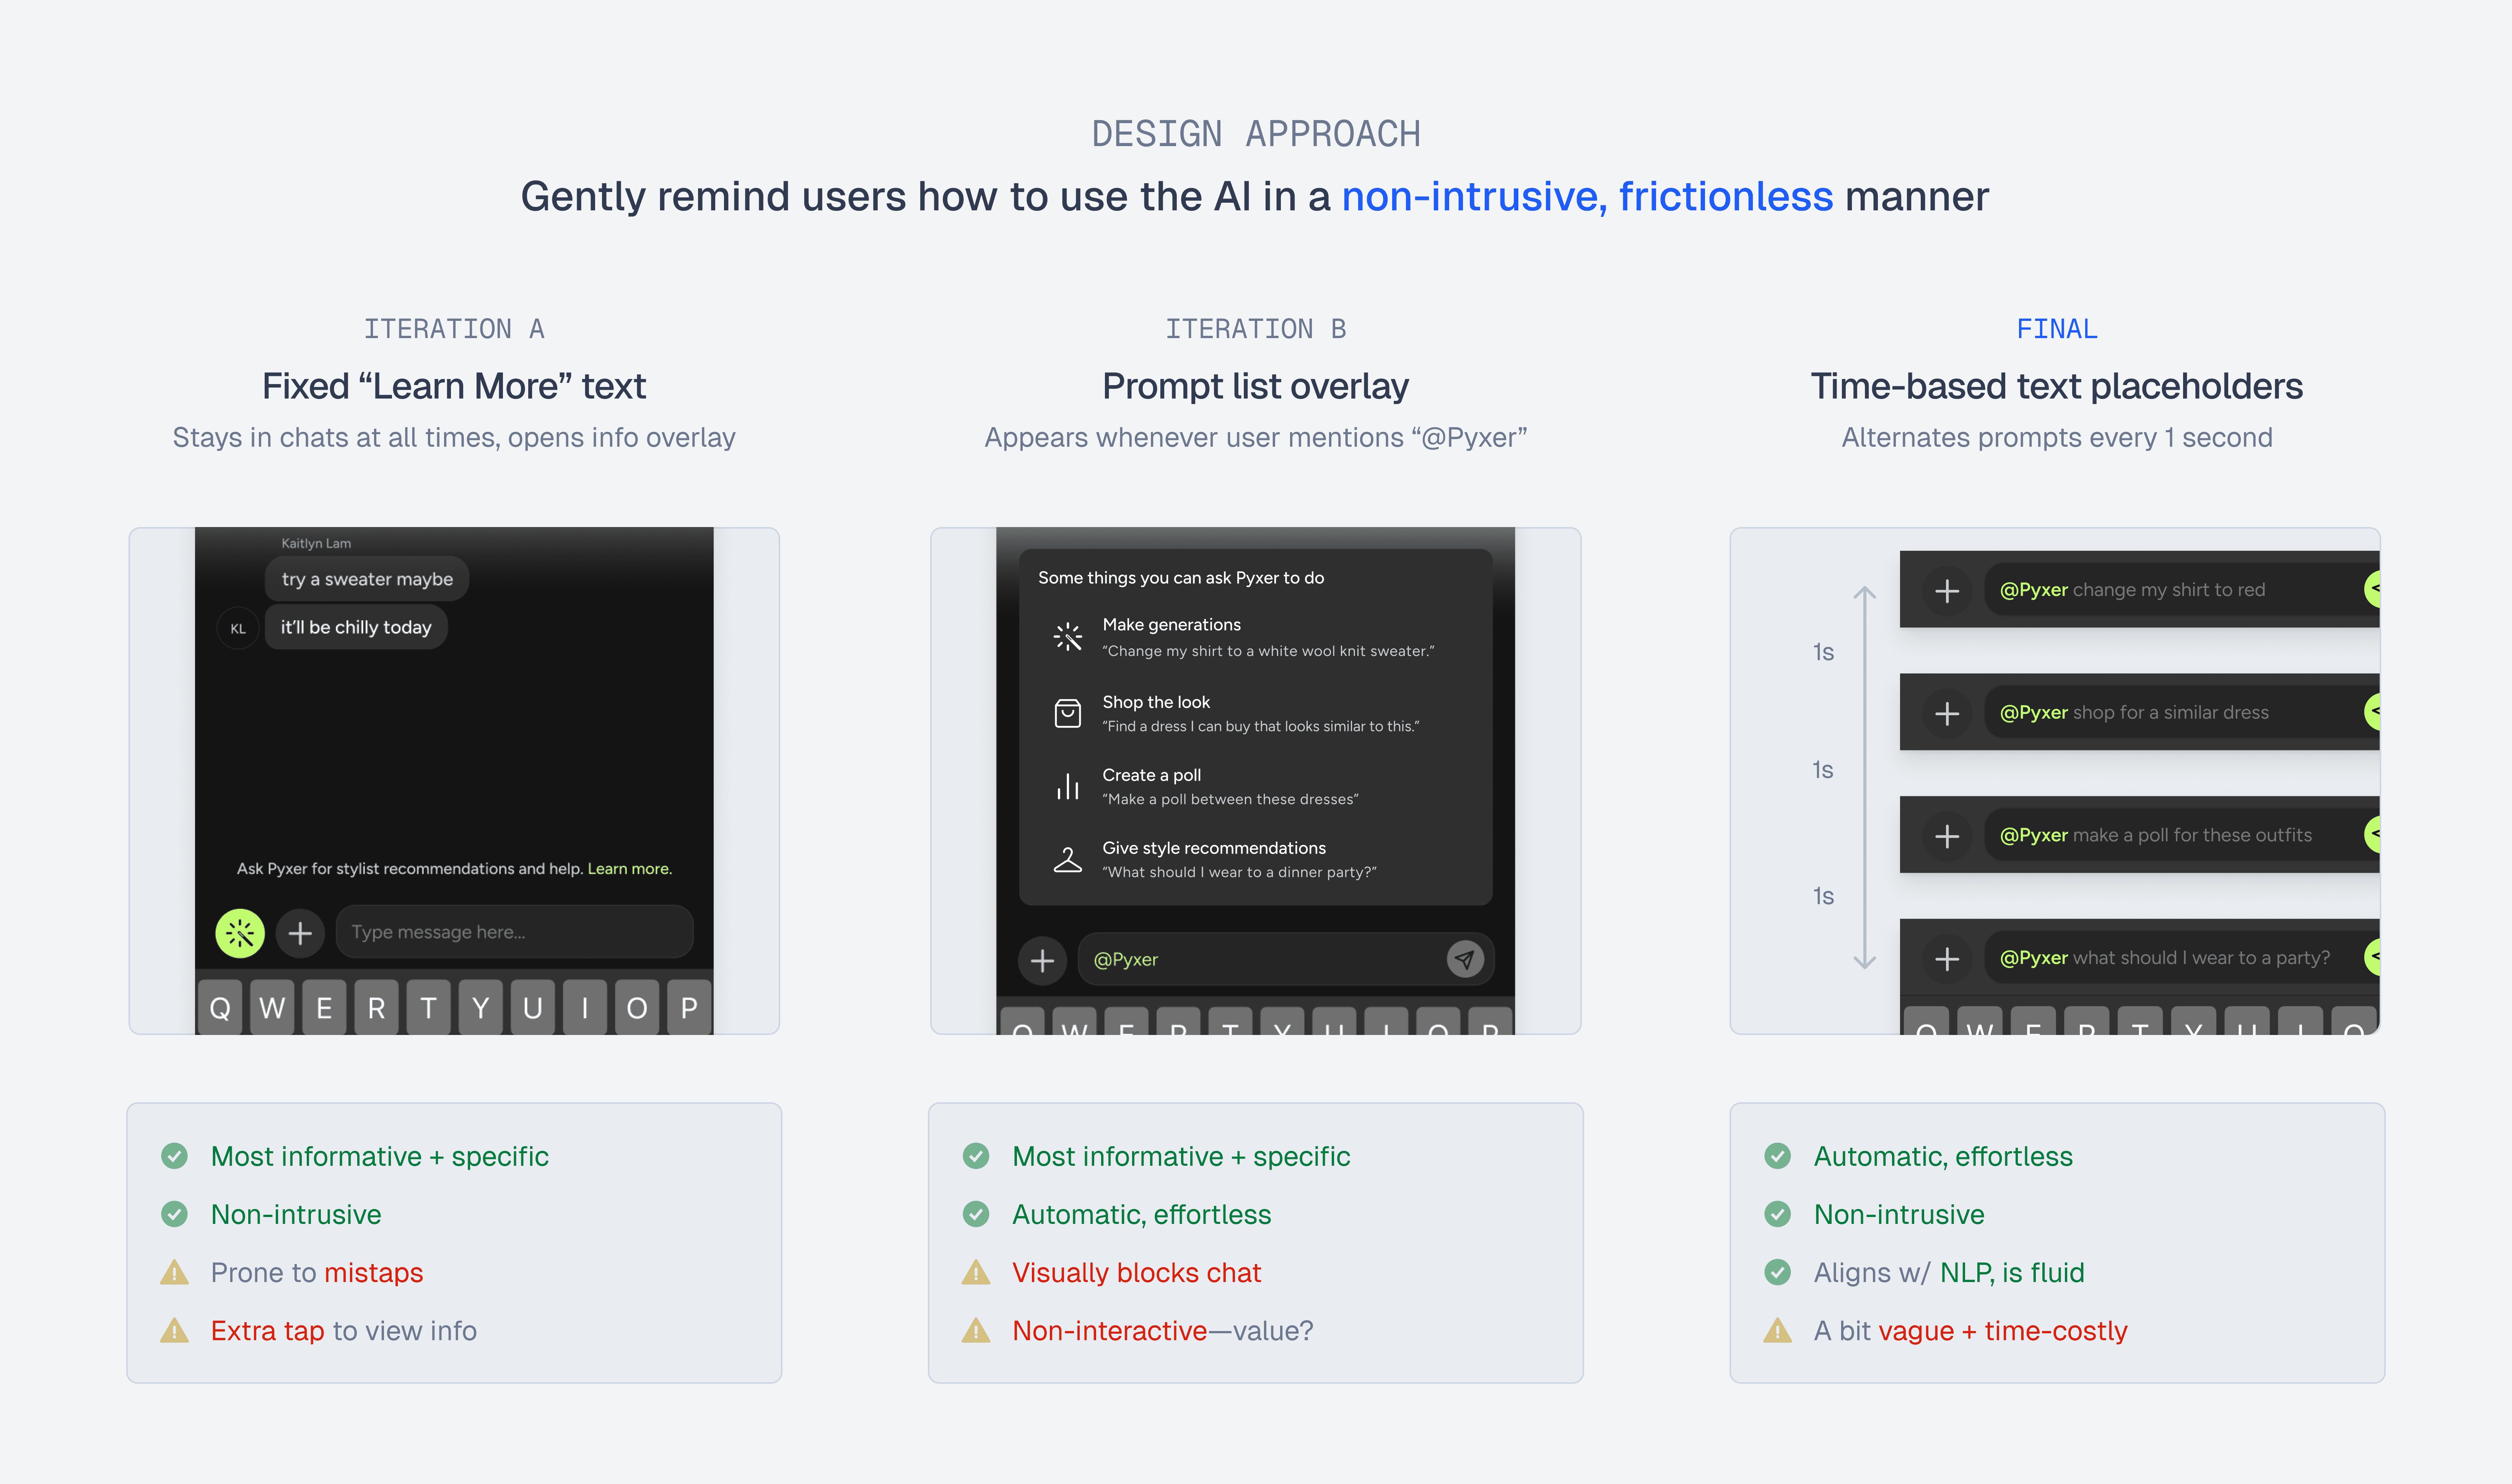Click green checkmark beside Iteration A 'Non-intrusive'
2512x1484 pixels.
(174, 1214)
